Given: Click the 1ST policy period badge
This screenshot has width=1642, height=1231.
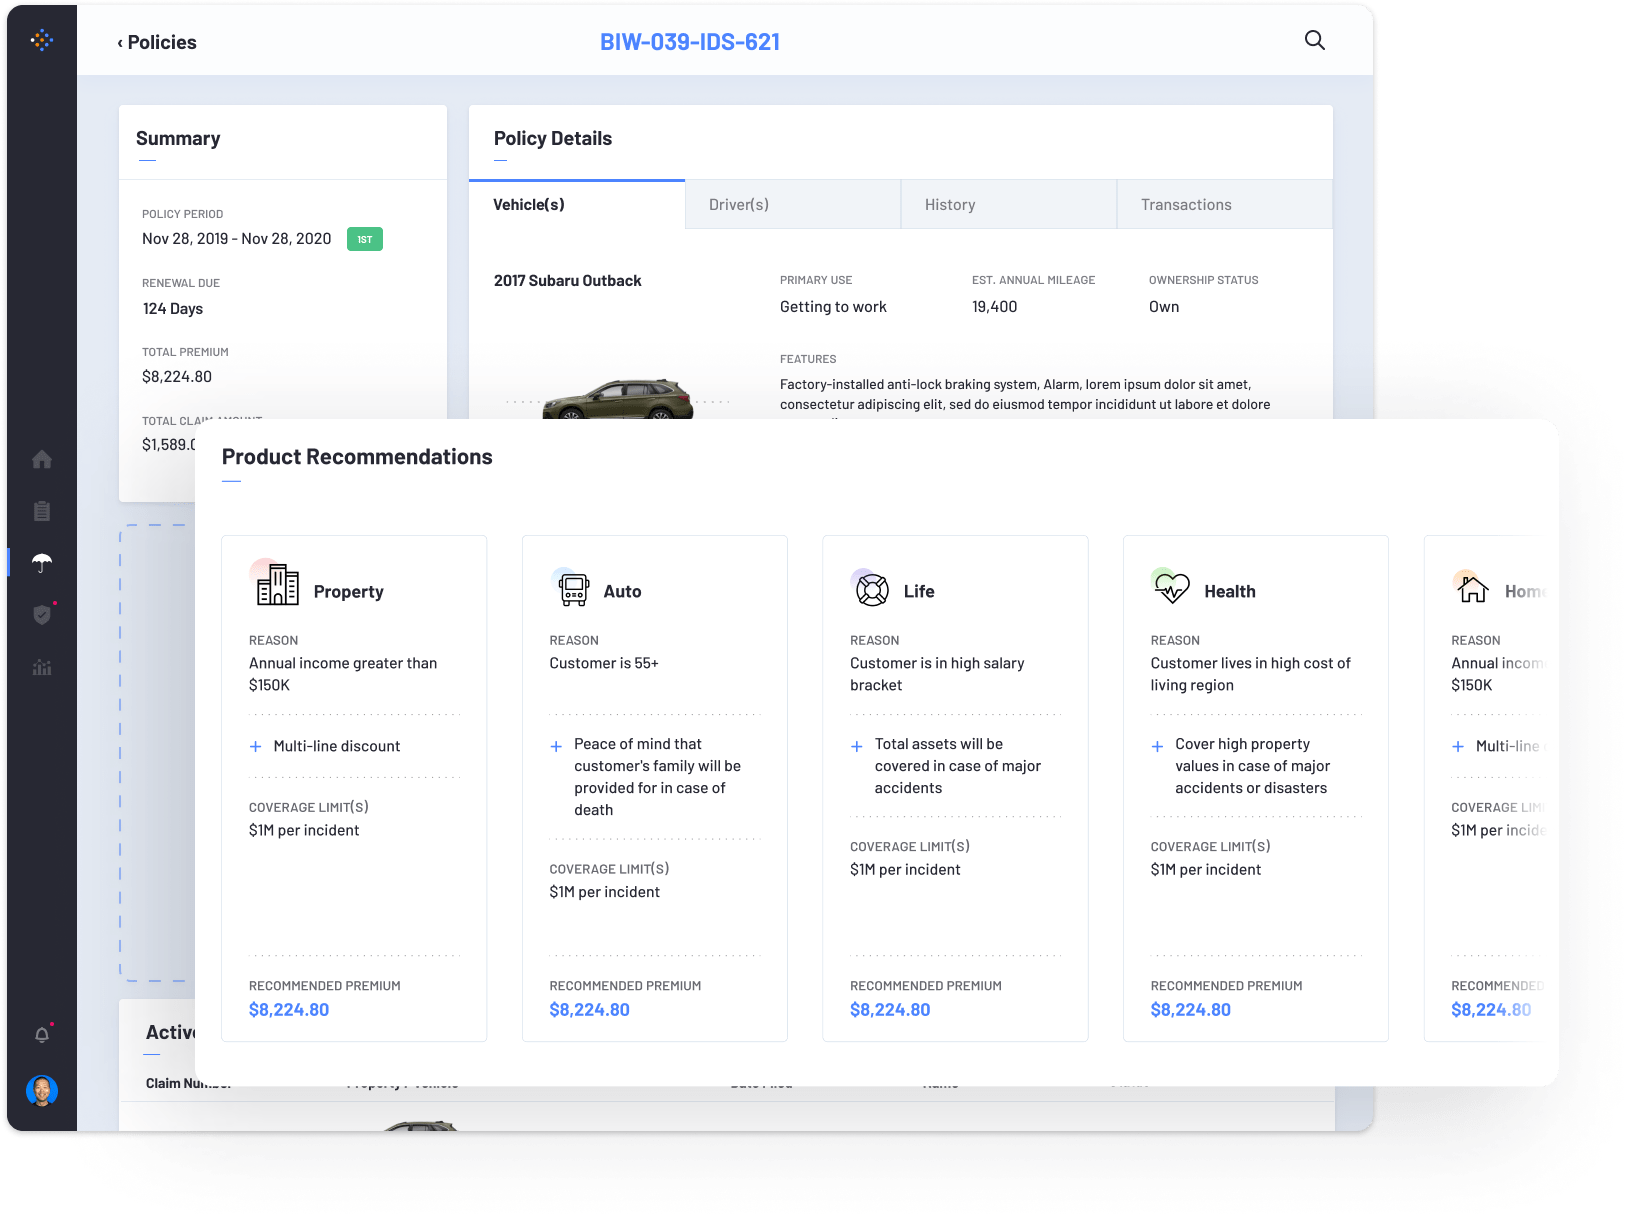Looking at the screenshot, I should [365, 239].
